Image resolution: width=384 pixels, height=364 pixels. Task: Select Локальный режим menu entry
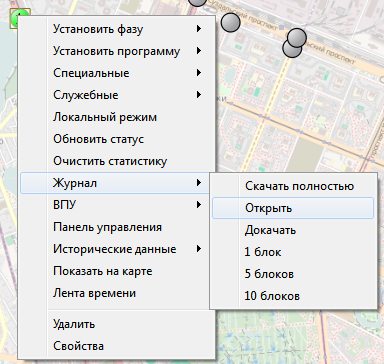[117, 117]
